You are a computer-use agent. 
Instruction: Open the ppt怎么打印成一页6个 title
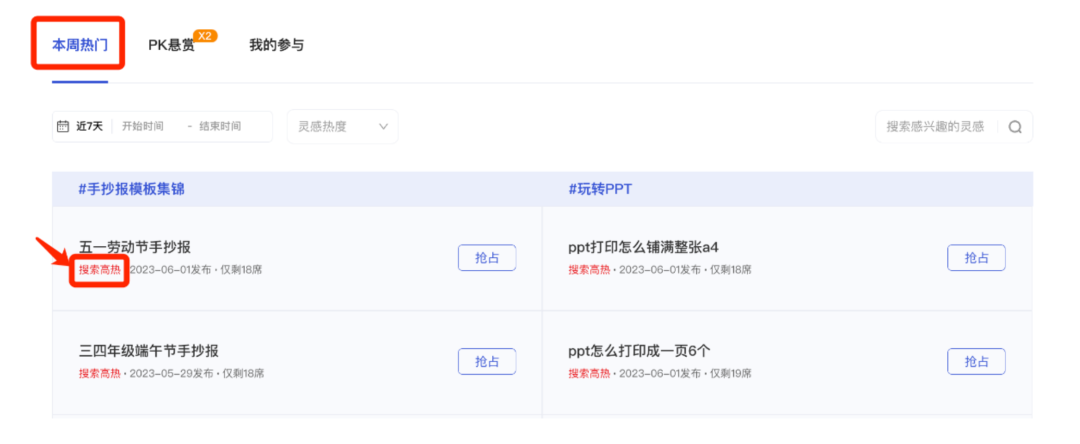(x=639, y=351)
